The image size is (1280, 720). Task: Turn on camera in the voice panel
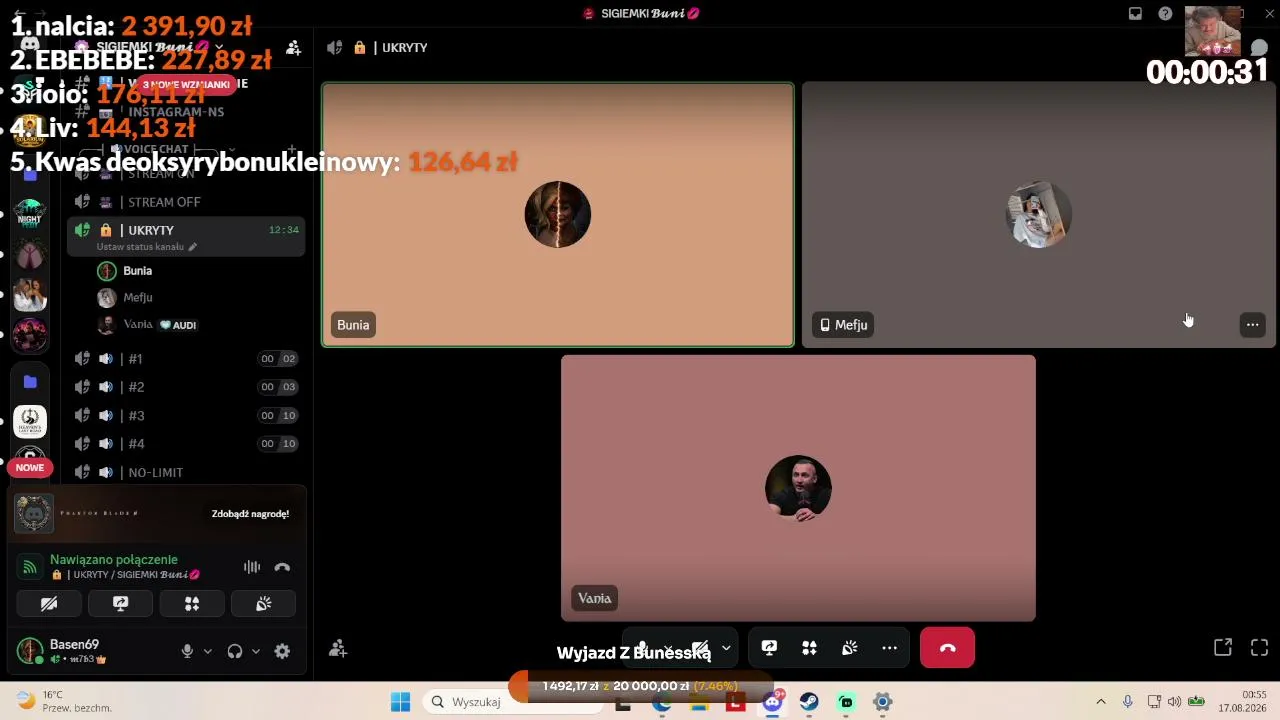49,604
